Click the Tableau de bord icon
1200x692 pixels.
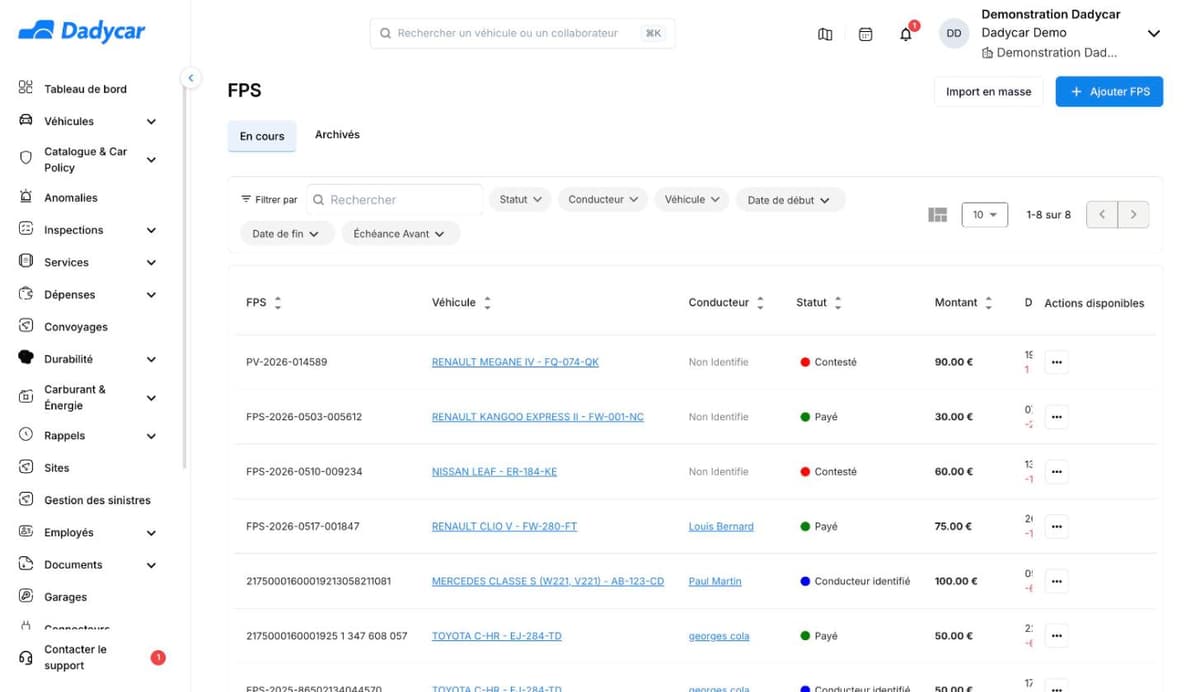(26, 88)
